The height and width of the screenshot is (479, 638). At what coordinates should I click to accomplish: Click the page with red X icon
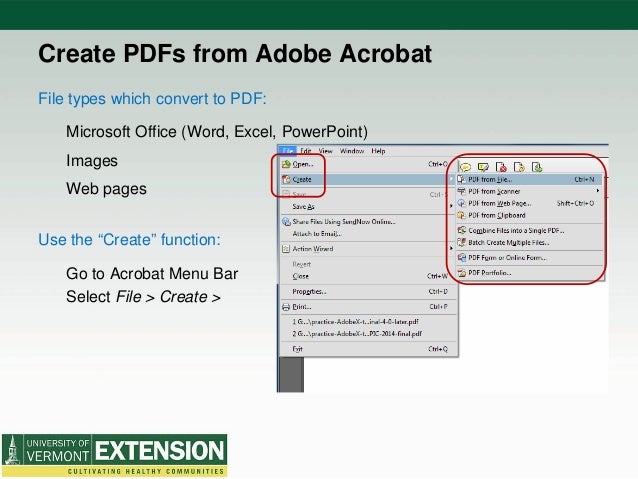[501, 167]
